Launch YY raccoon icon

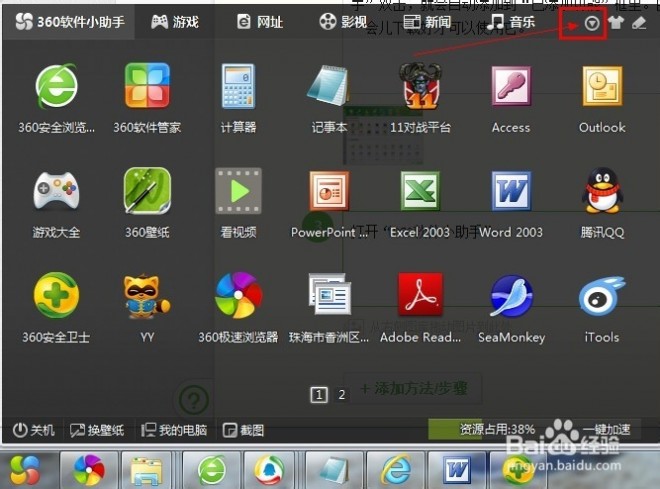pyautogui.click(x=147, y=296)
